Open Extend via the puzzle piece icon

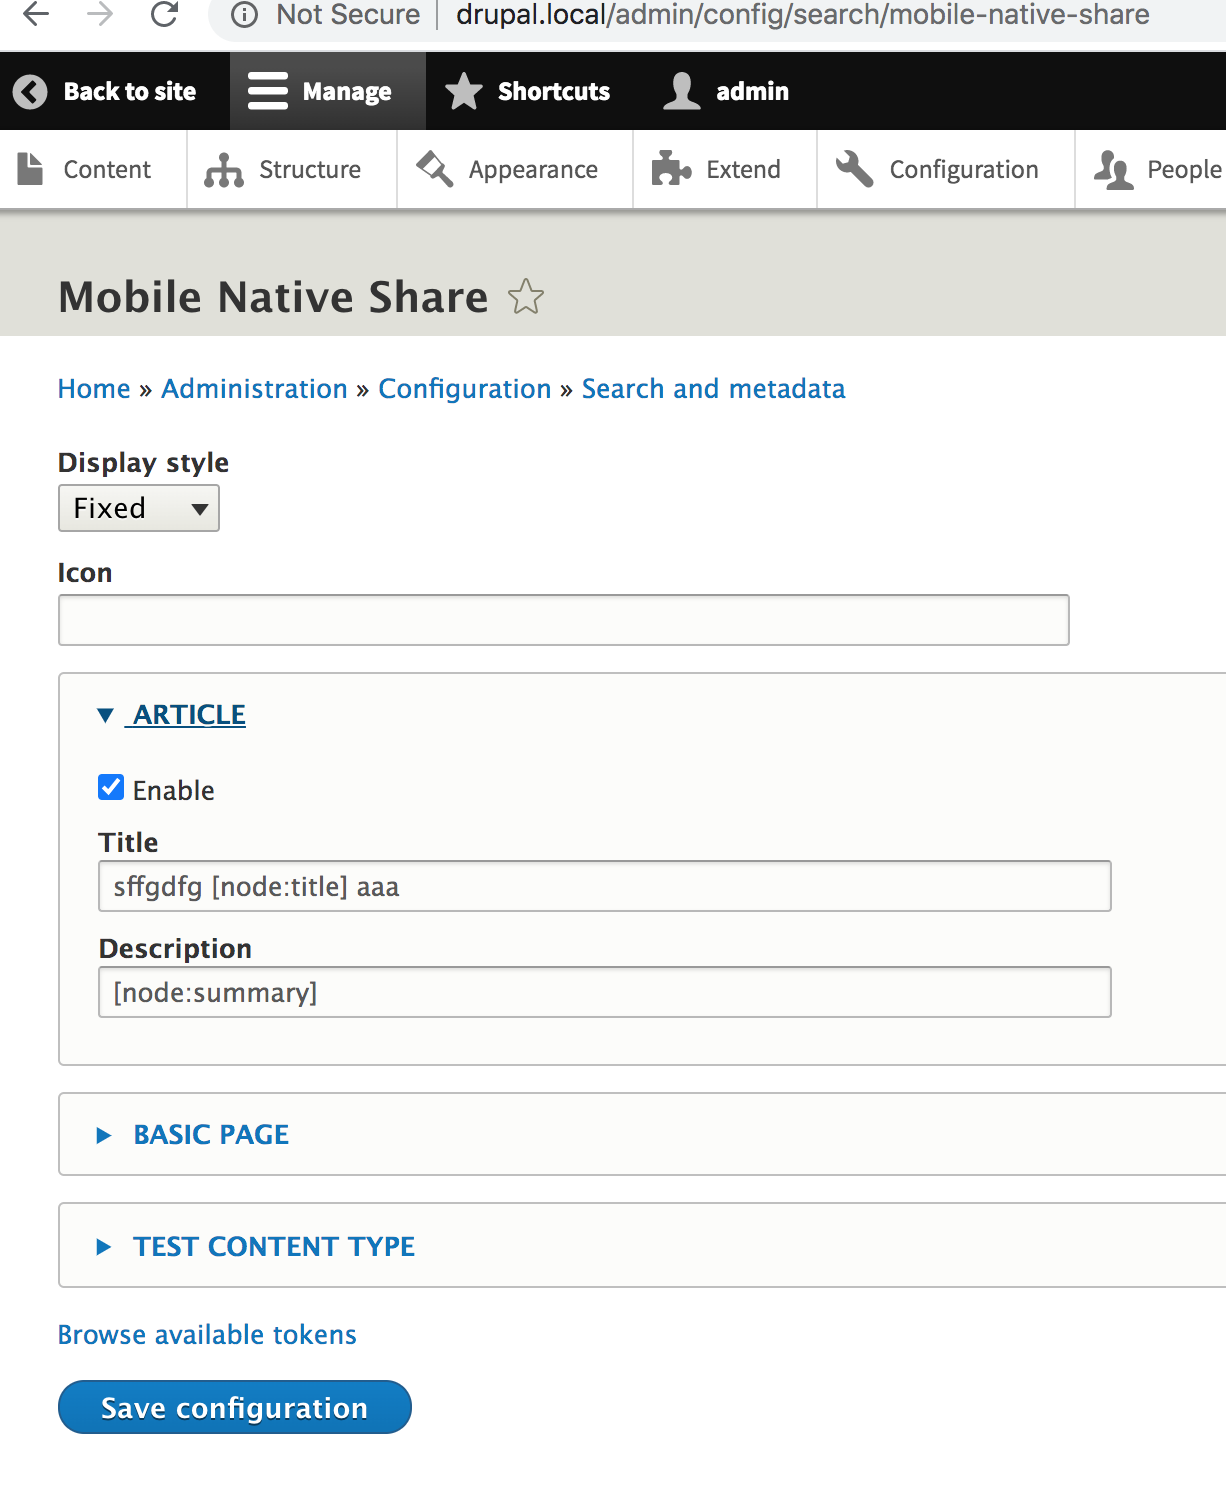click(670, 169)
